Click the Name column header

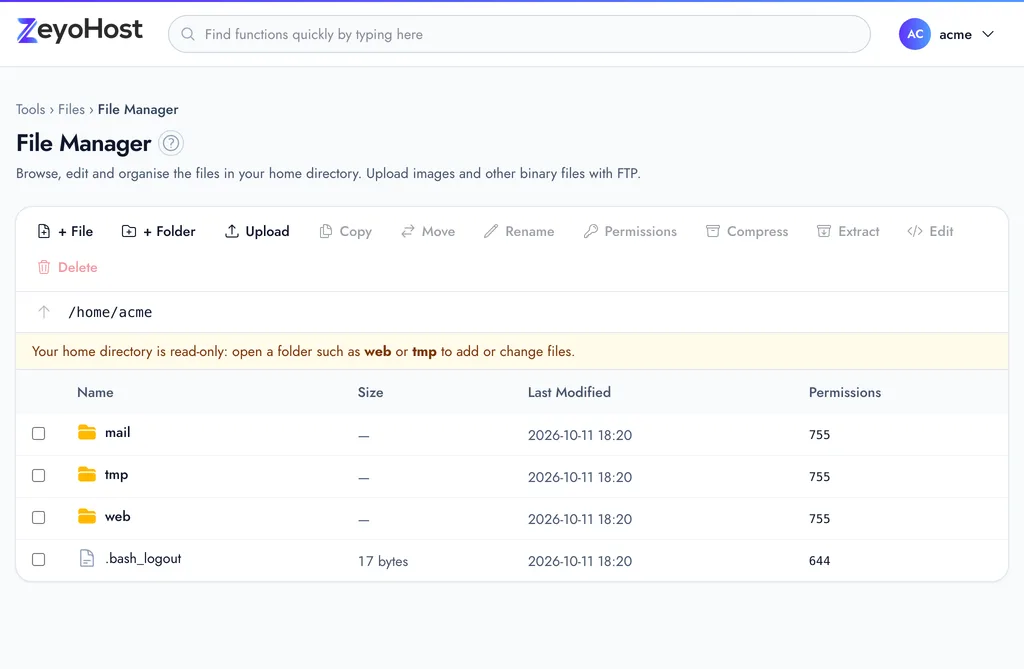click(95, 392)
